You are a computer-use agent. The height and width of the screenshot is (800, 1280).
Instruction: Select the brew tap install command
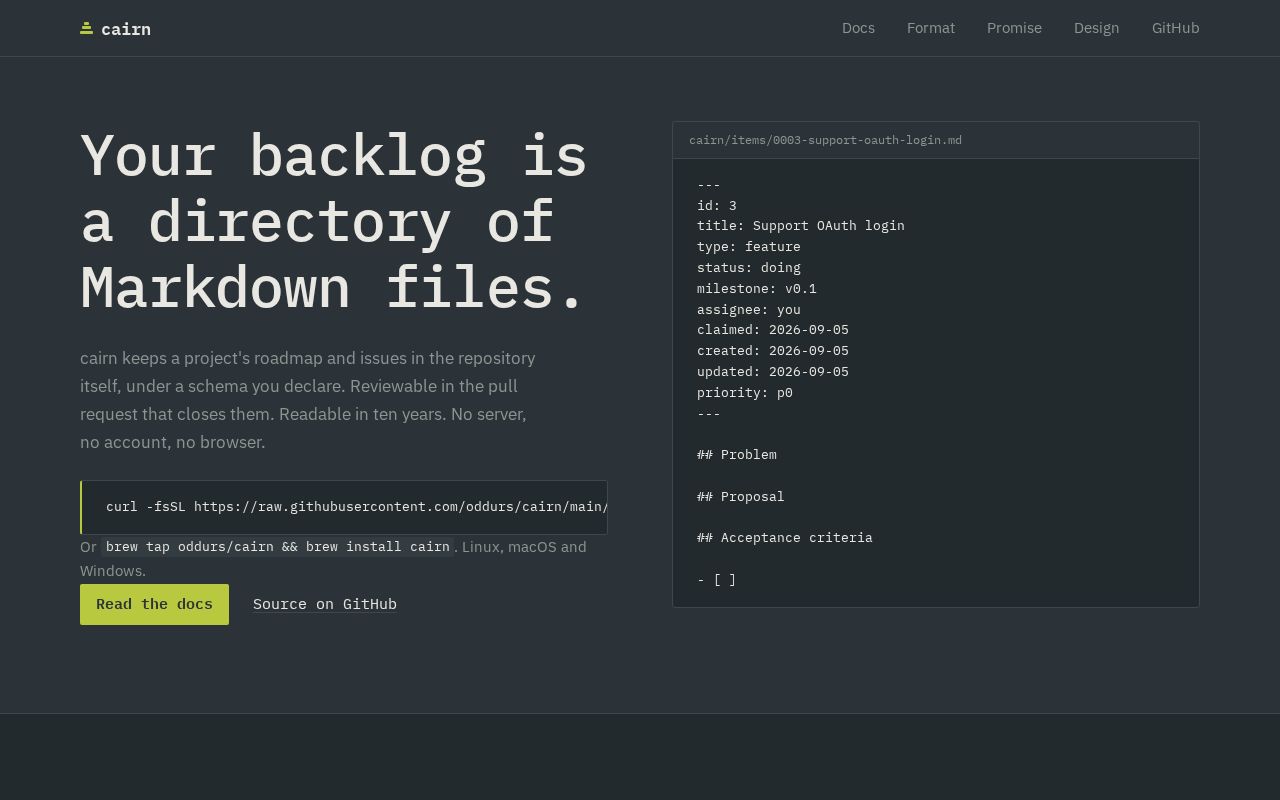point(278,547)
